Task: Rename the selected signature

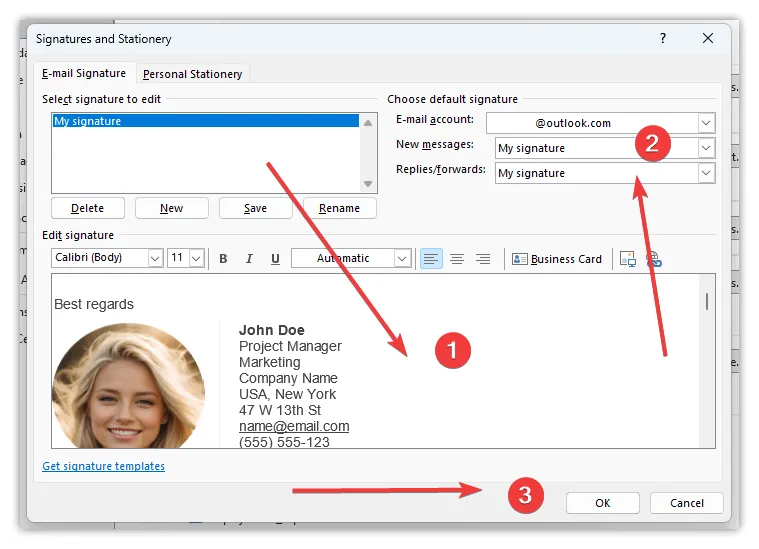Action: pos(339,208)
